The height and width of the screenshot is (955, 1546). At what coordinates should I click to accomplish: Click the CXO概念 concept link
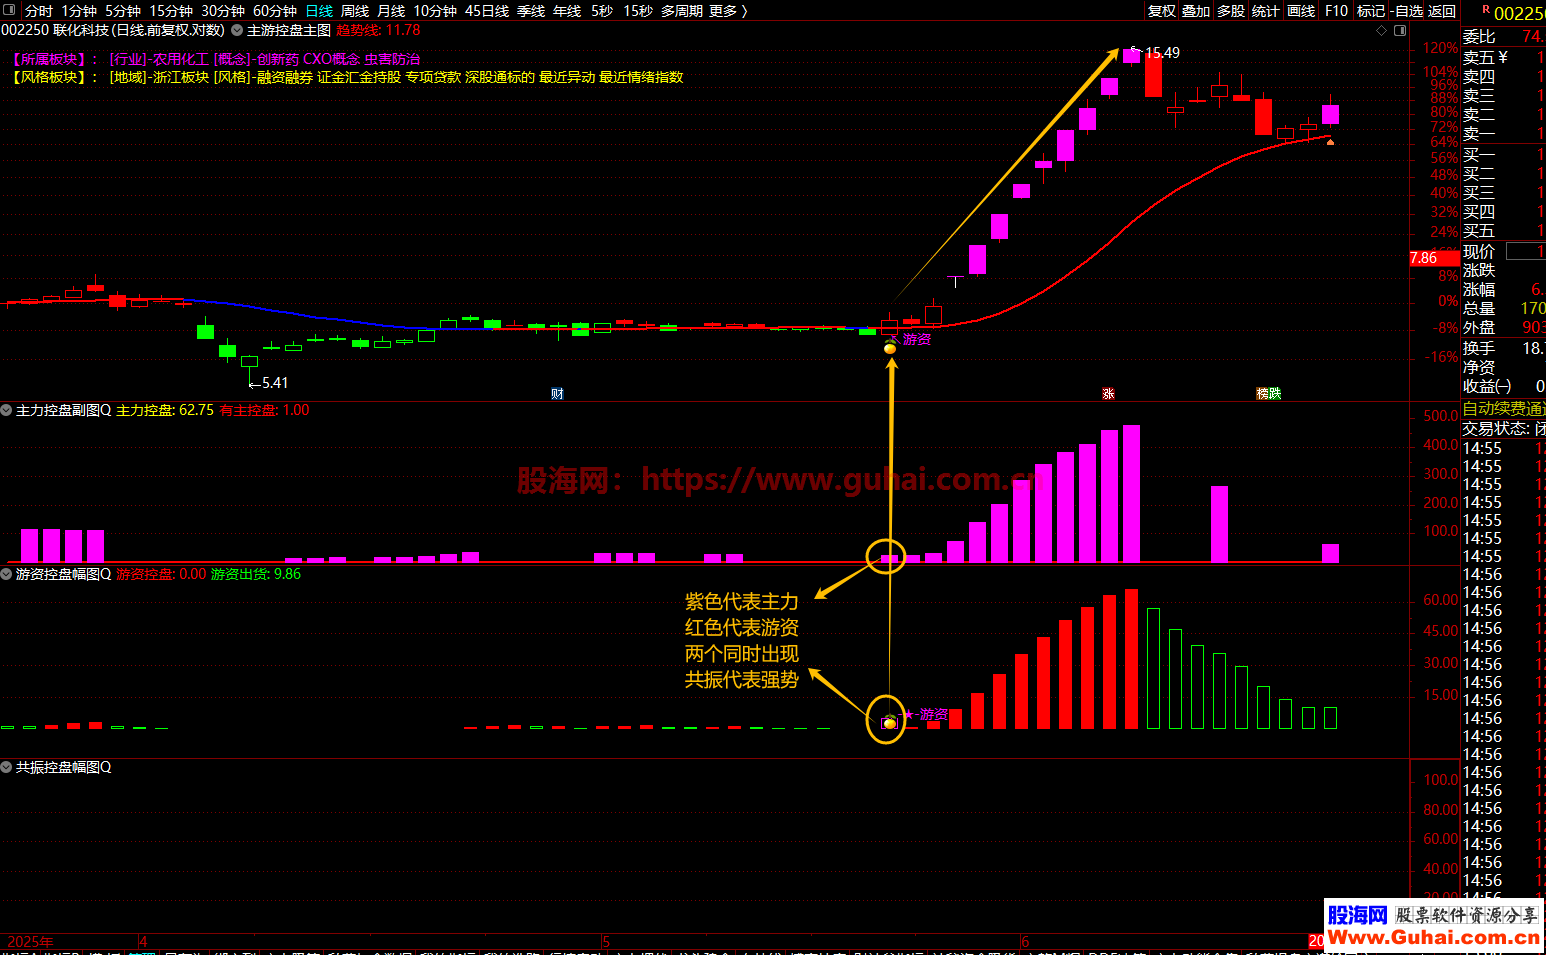point(331,59)
